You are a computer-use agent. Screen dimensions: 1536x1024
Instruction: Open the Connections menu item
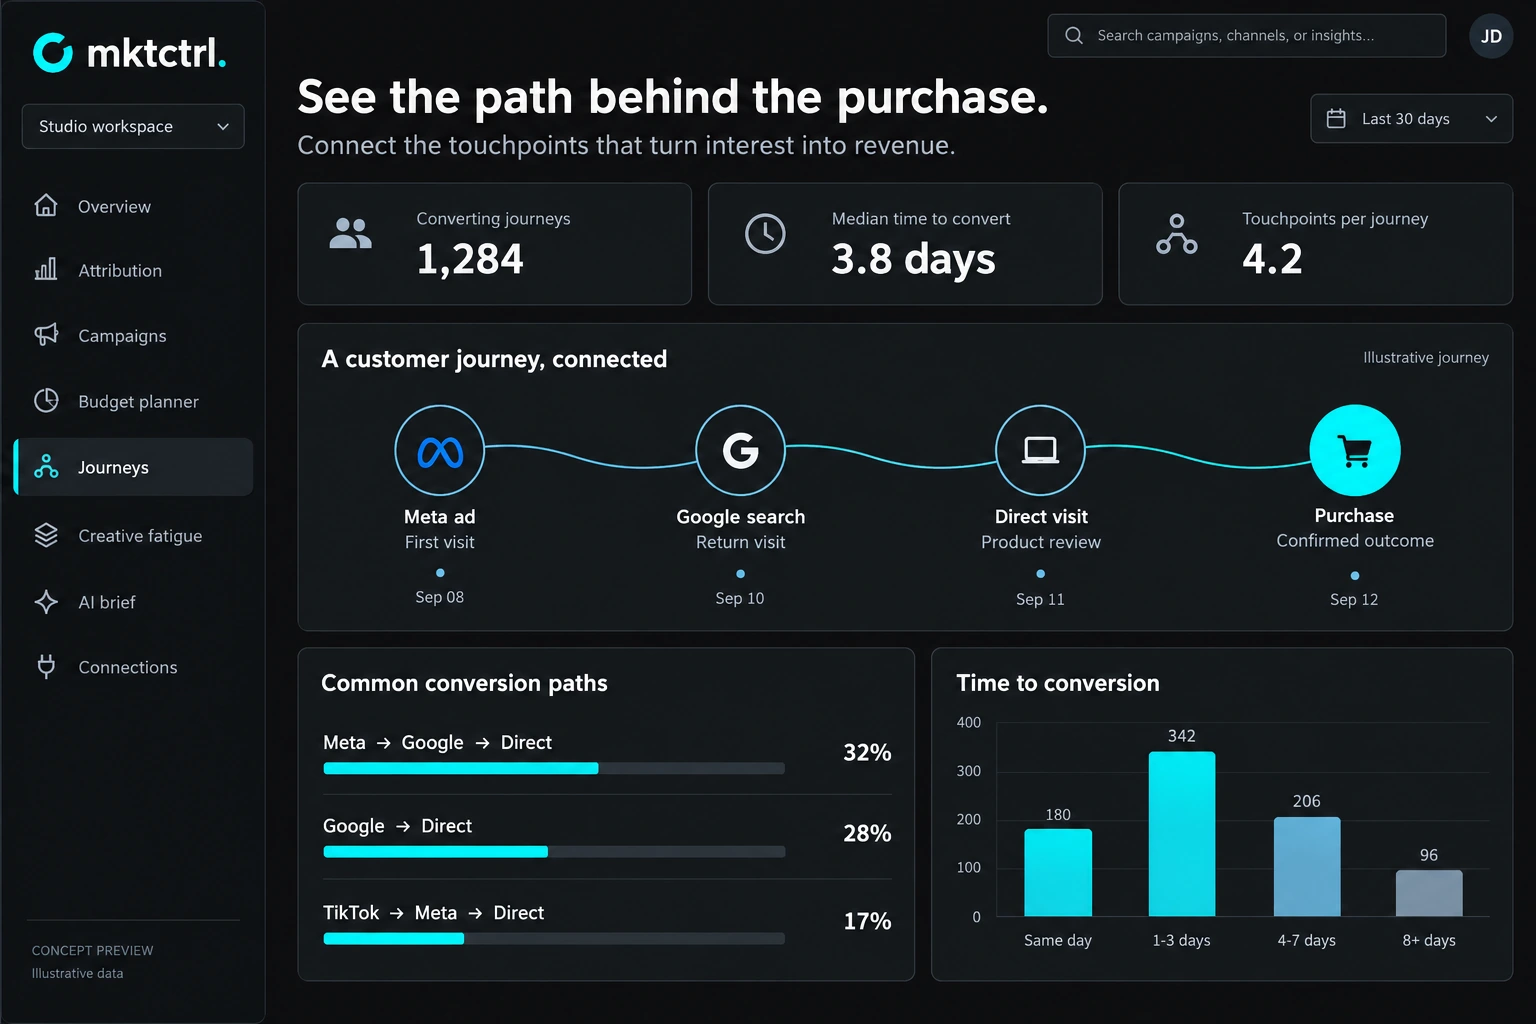tap(133, 667)
